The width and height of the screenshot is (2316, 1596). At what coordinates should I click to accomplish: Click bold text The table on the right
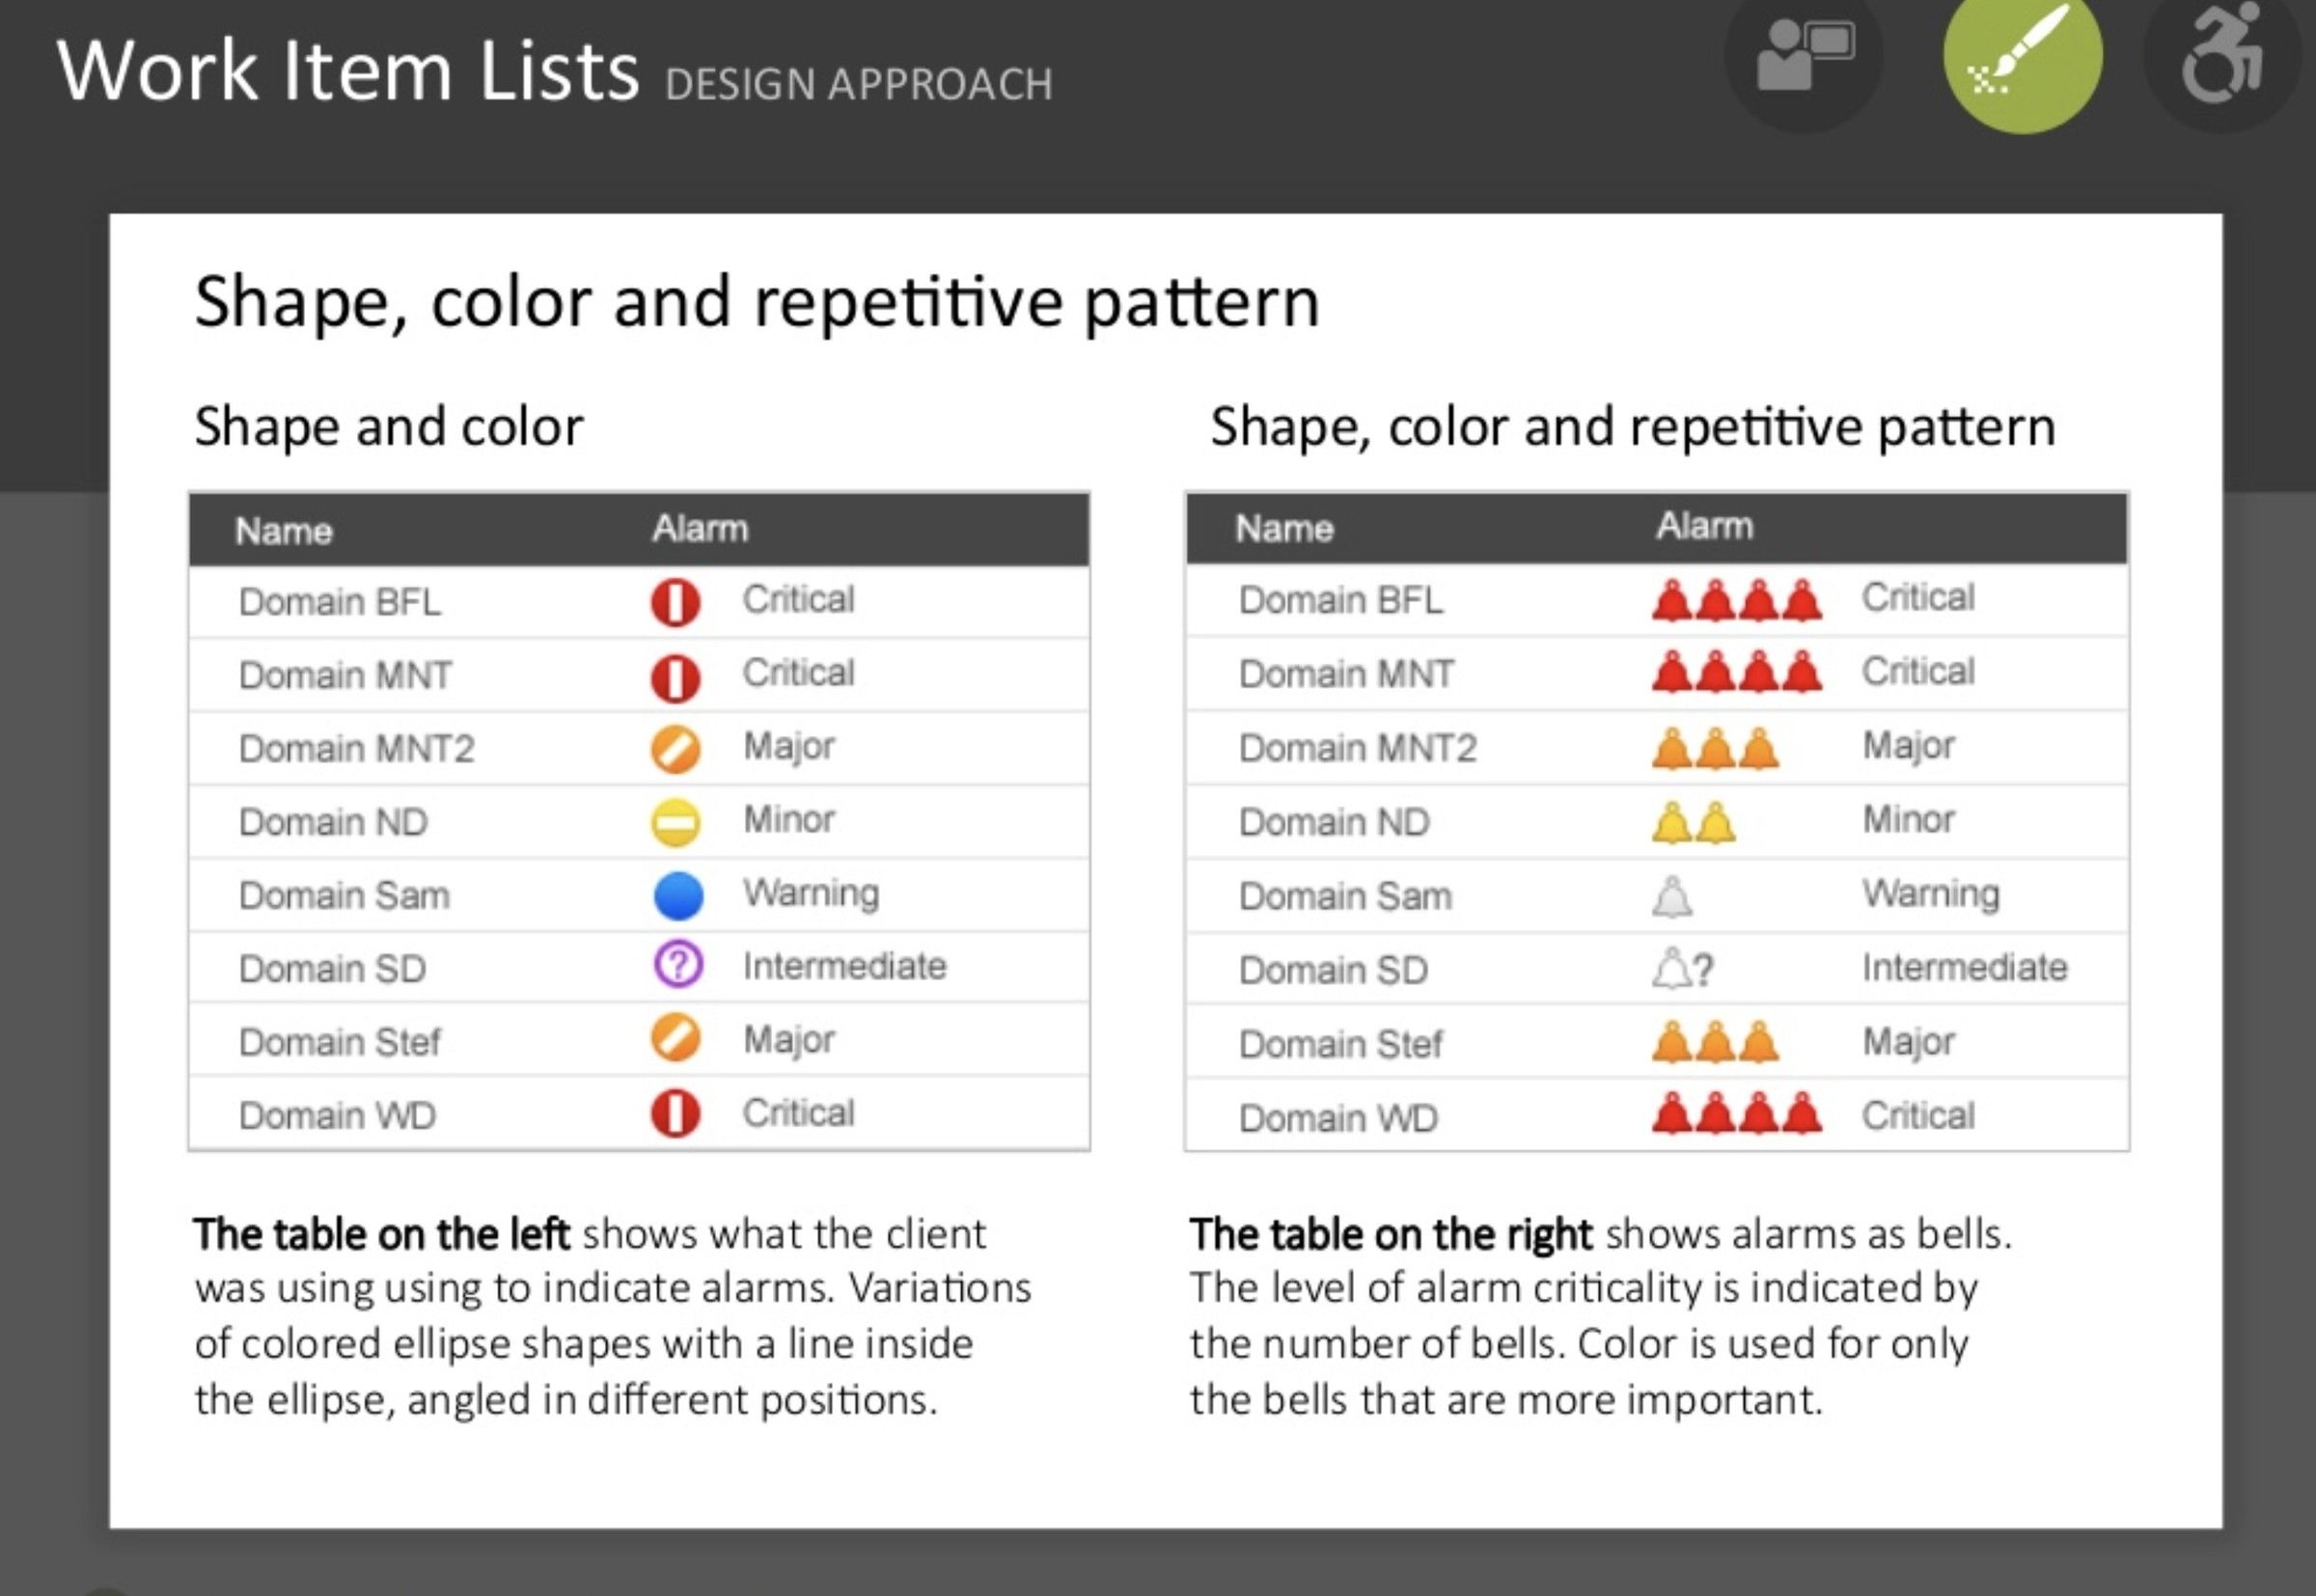coord(1391,1234)
